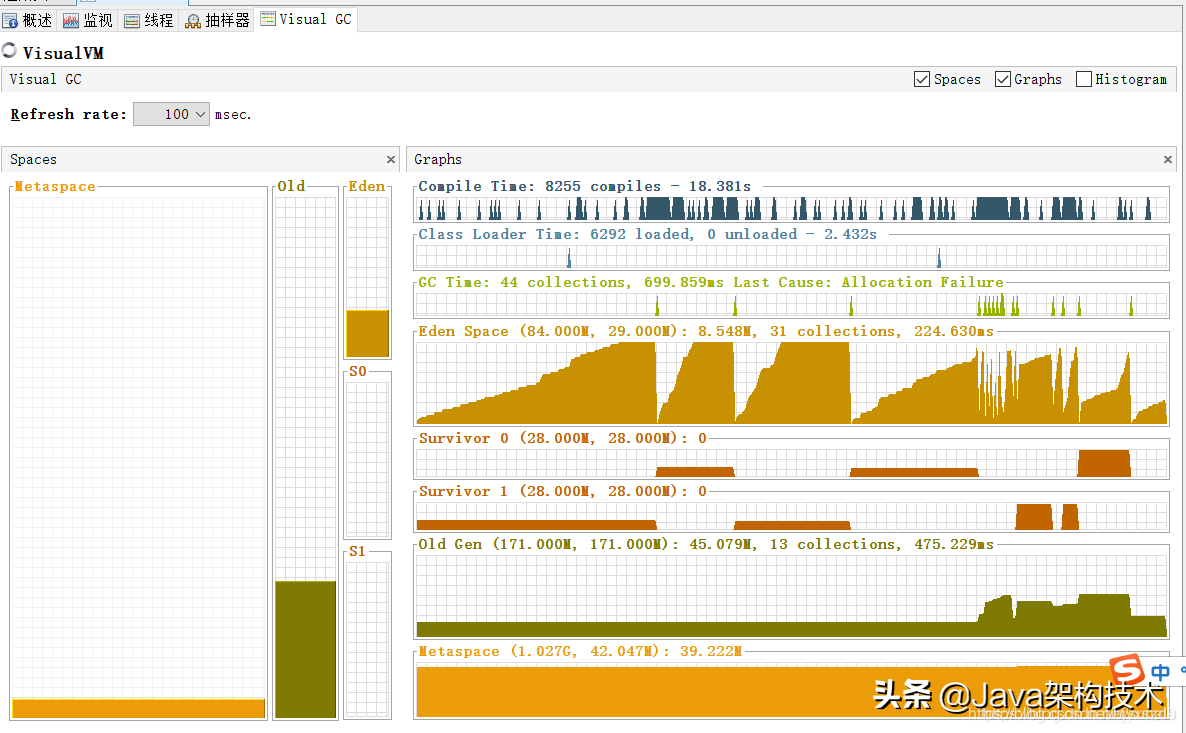This screenshot has height=733, width=1186.
Task: Click the Survivor 1 graph
Action: click(791, 516)
